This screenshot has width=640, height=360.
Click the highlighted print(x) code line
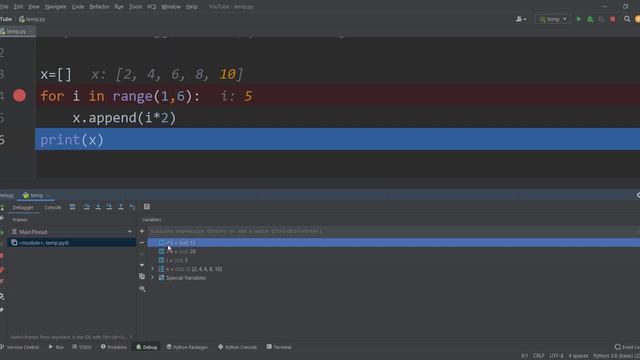338,140
